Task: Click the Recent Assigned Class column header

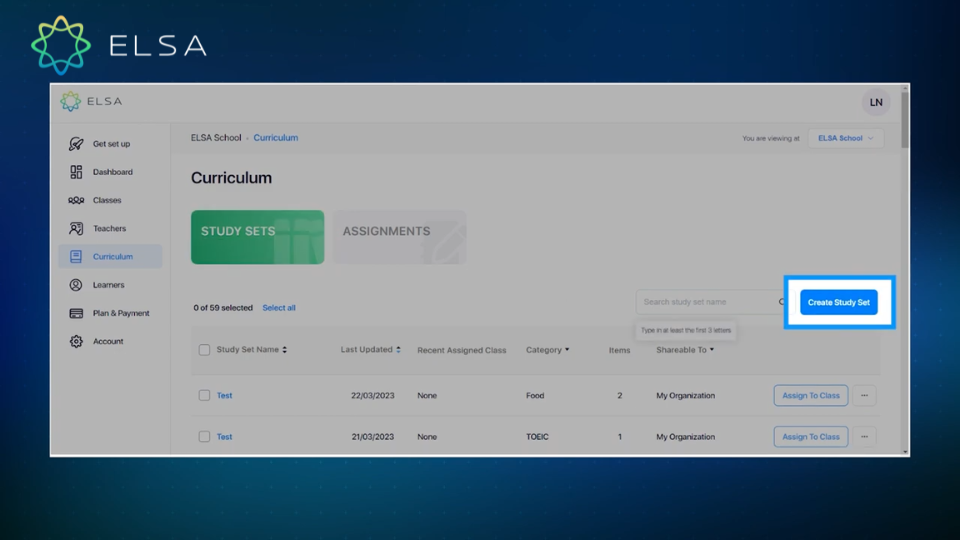Action: pyautogui.click(x=462, y=350)
